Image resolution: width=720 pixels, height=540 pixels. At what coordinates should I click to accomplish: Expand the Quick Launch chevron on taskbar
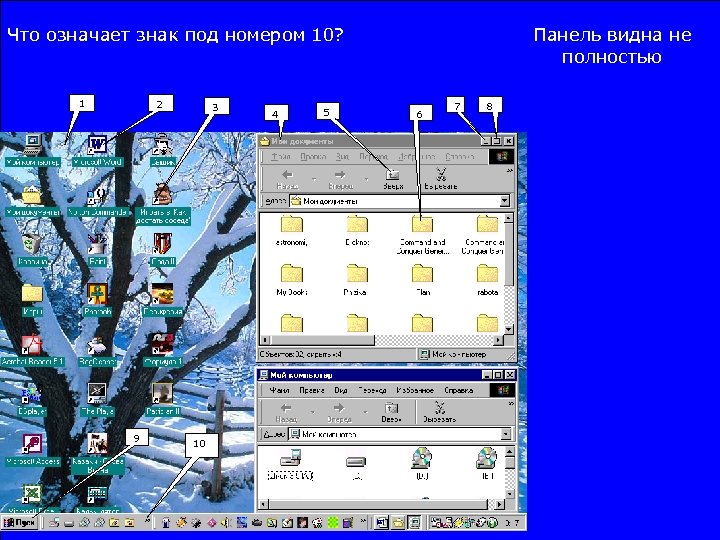pos(147,520)
